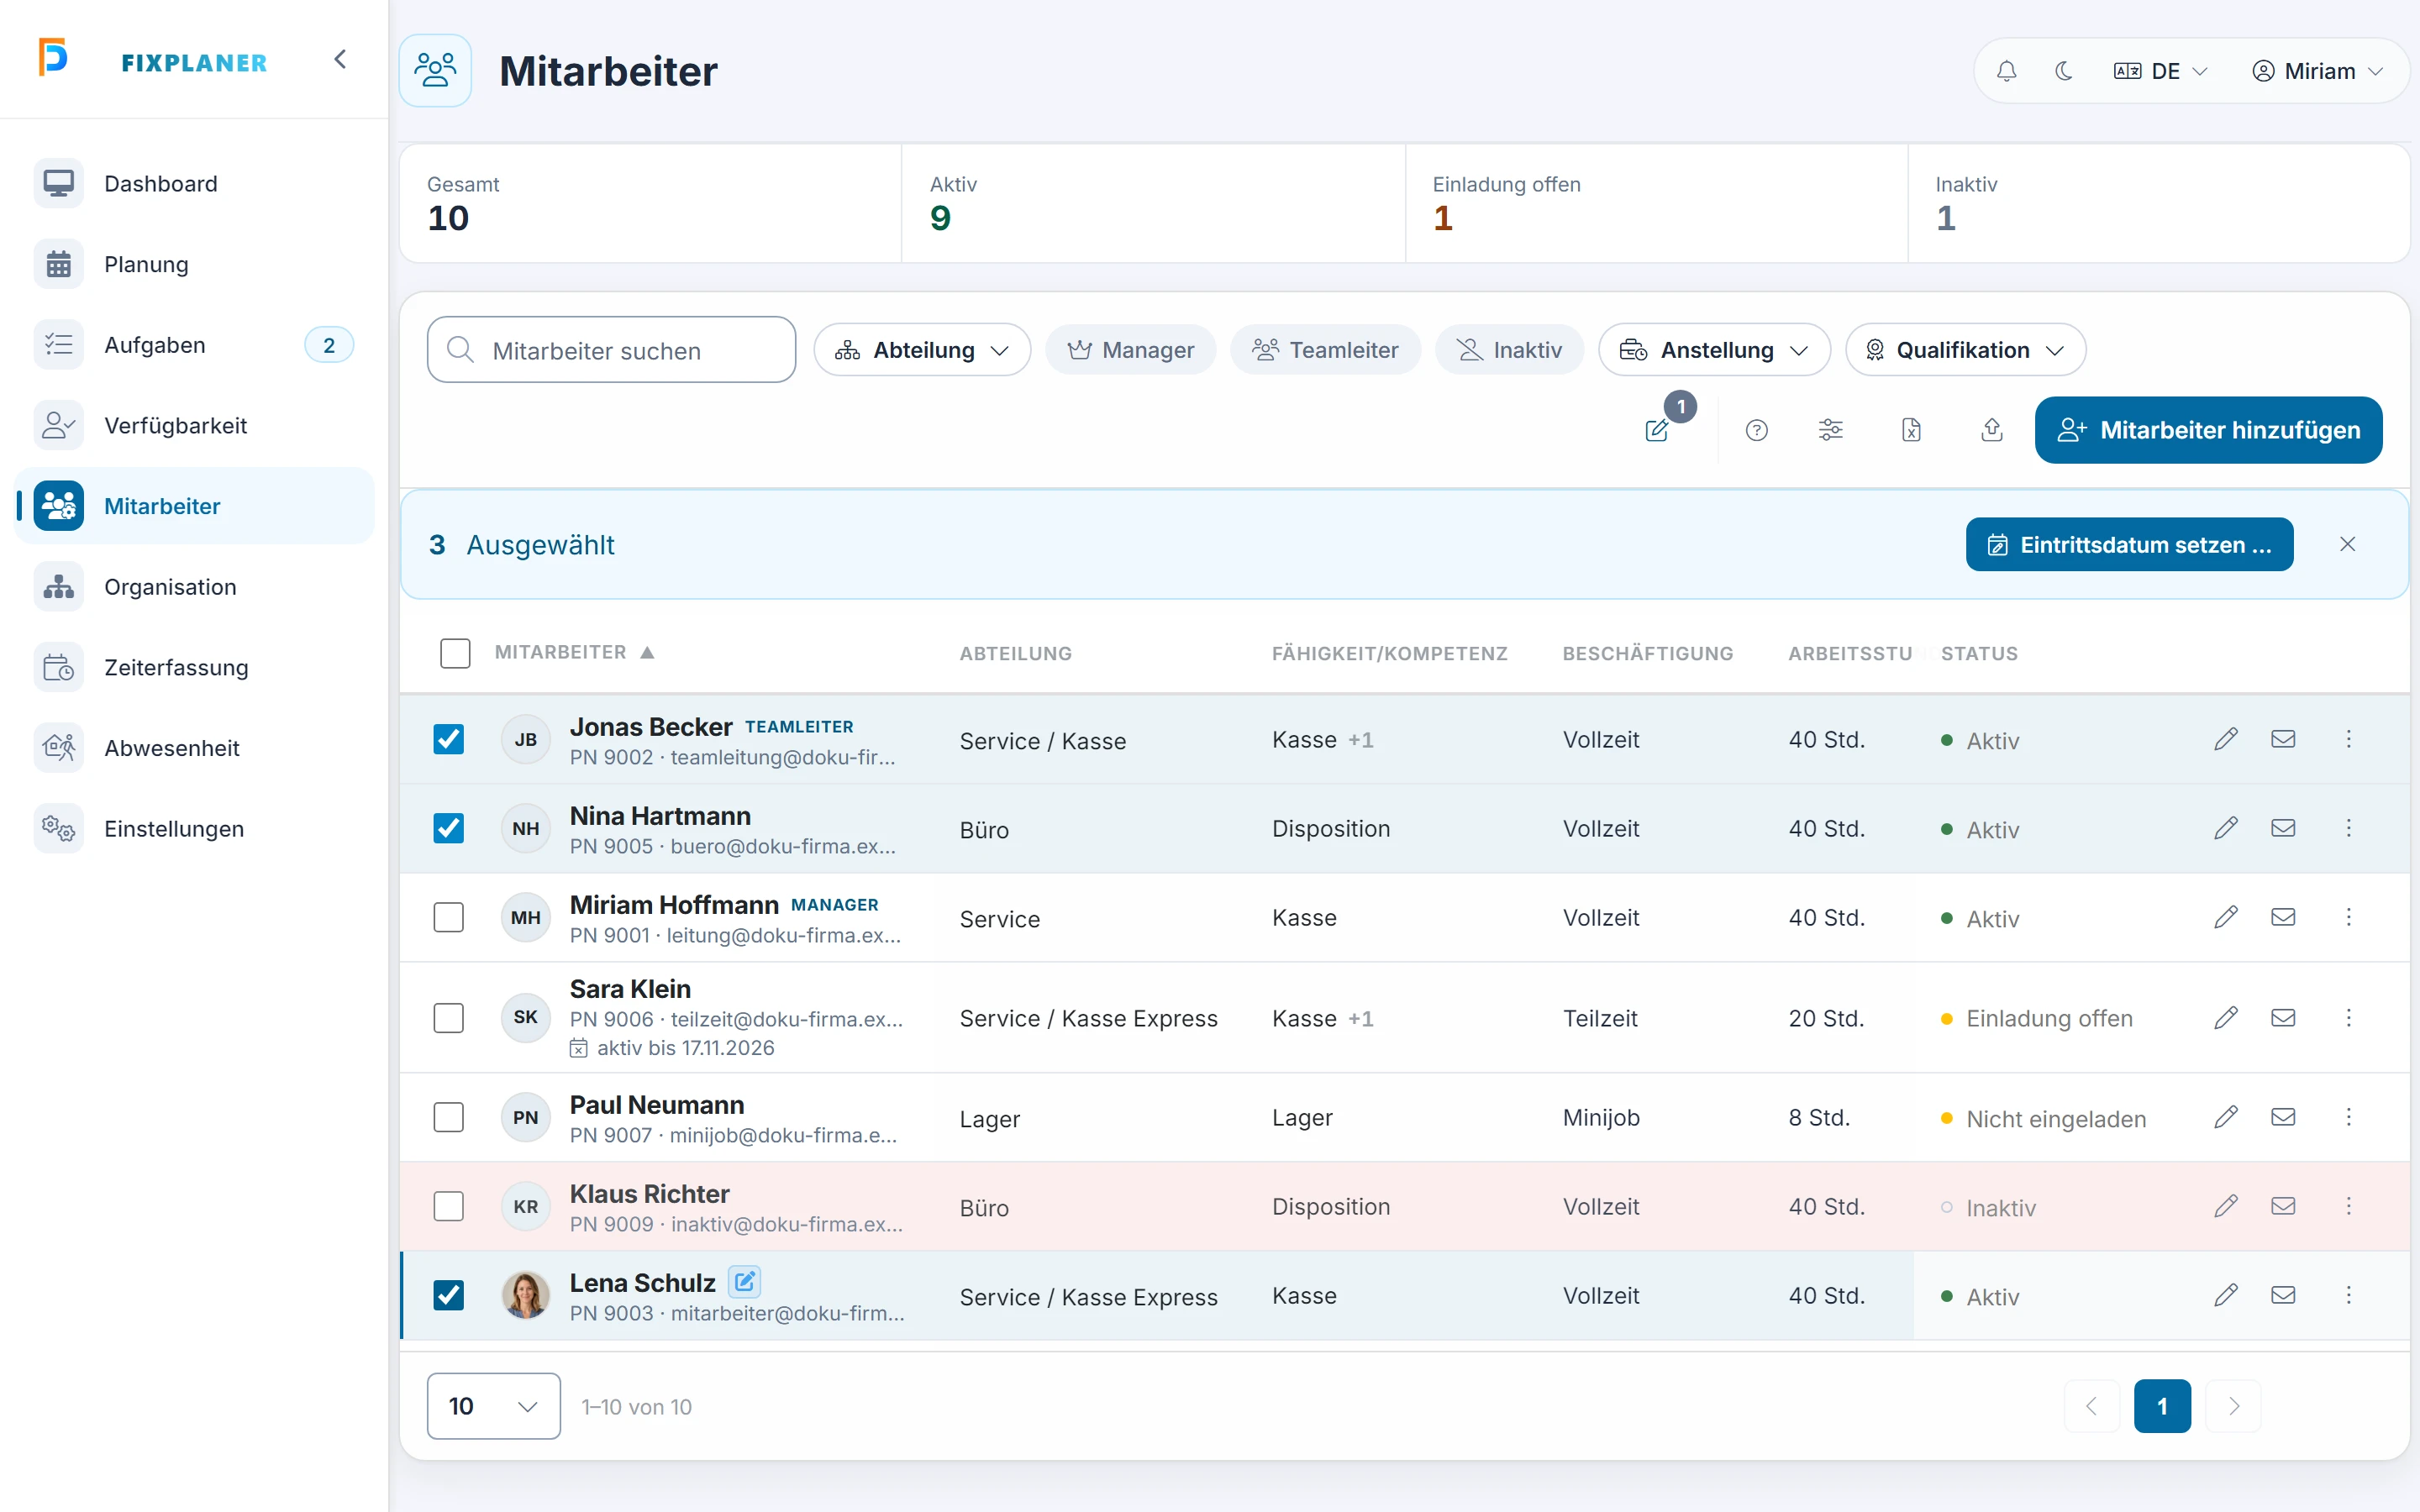Open bulk edit icon with badge 1
Viewport: 2420px width, 1512px height.
(1658, 430)
